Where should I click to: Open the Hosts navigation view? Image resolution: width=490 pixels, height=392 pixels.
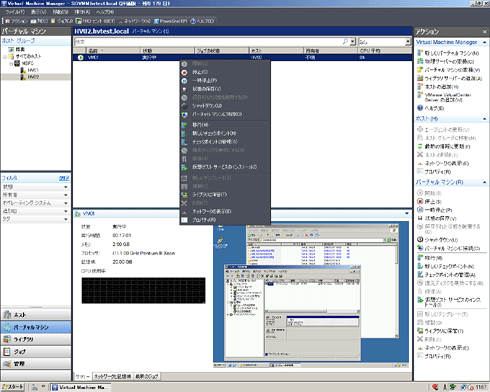coord(36,314)
